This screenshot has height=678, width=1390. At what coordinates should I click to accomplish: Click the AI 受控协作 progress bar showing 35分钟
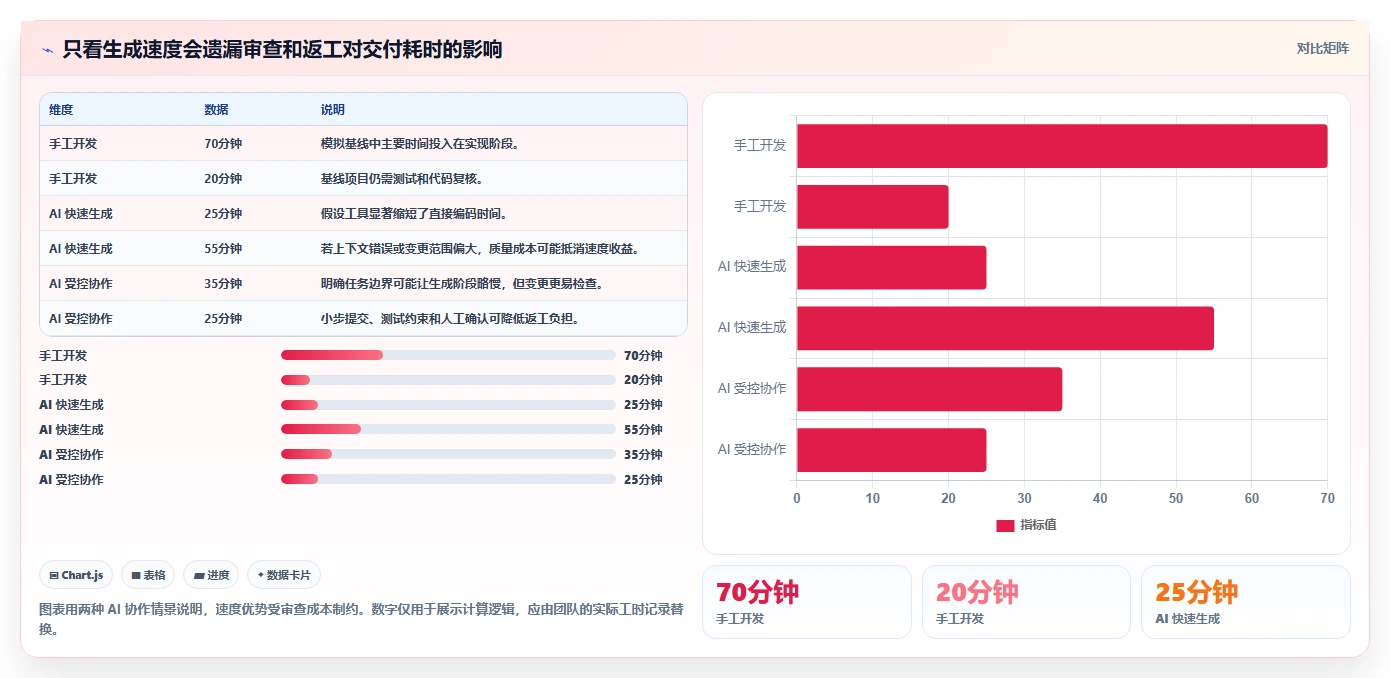click(448, 454)
